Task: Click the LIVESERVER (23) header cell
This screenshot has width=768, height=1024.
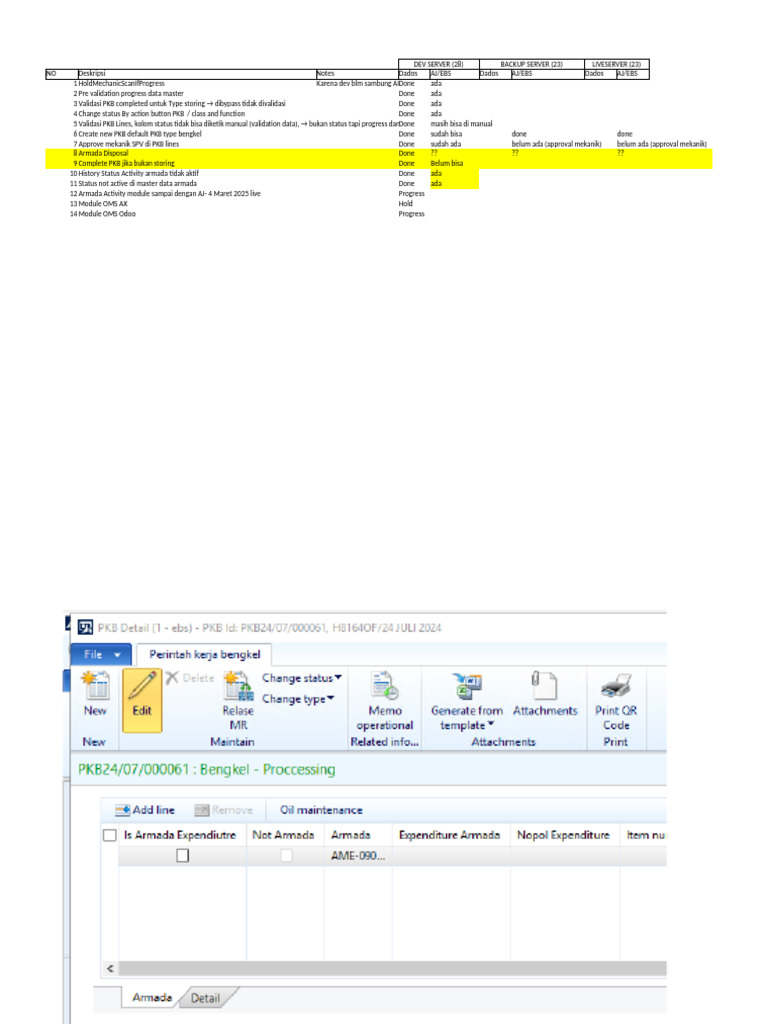Action: coord(616,64)
